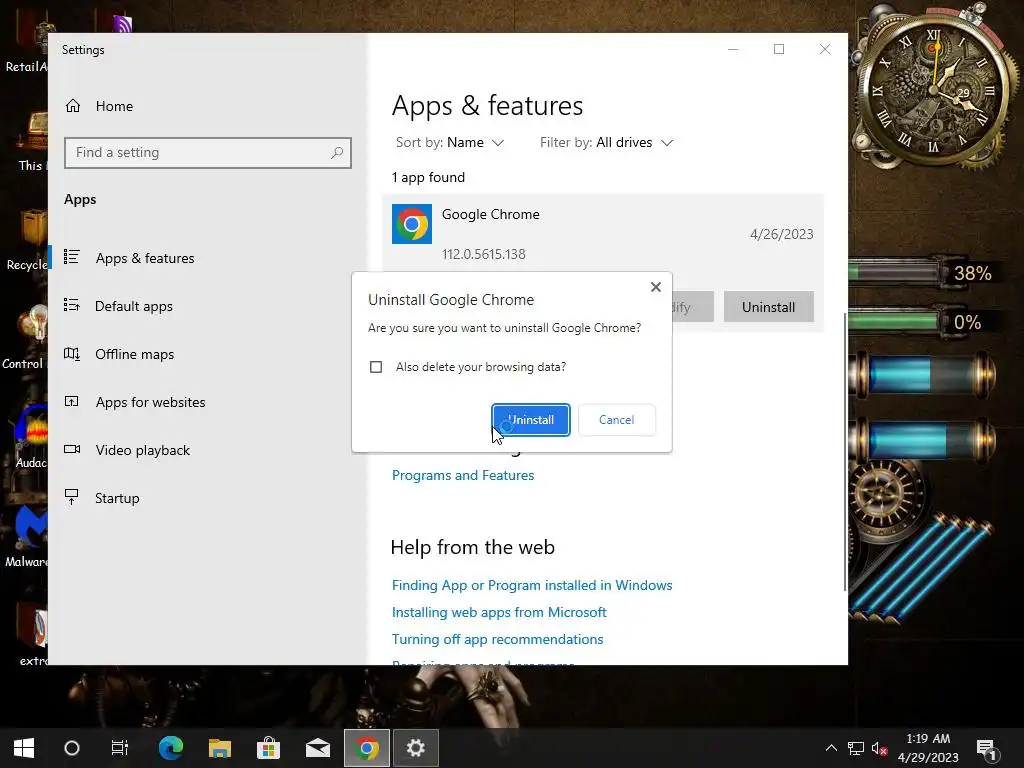Viewport: 1024px width, 768px height.
Task: Select the Recycle Bin desktop icon
Action: coord(27,240)
